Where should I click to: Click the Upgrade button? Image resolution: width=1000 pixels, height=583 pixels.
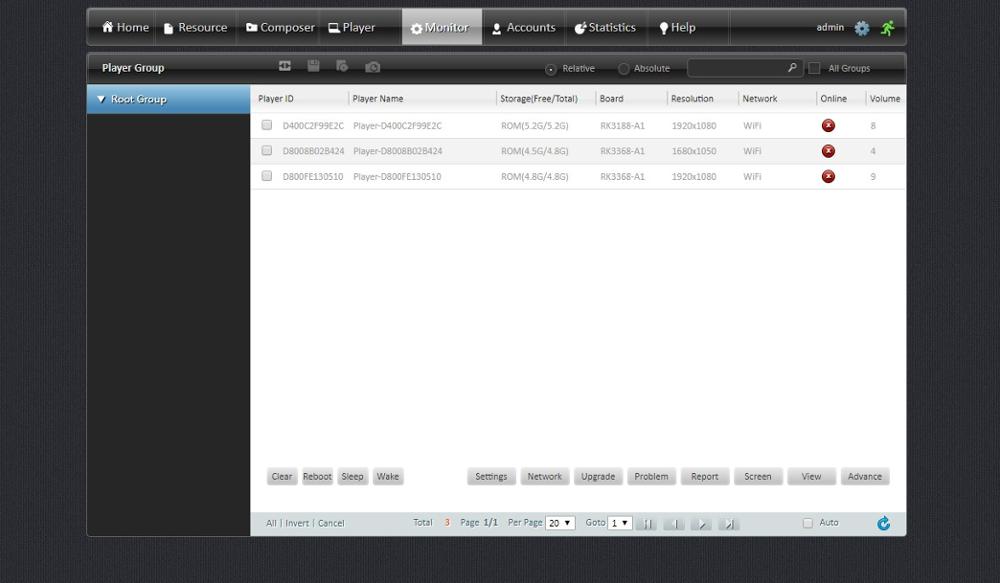click(598, 476)
